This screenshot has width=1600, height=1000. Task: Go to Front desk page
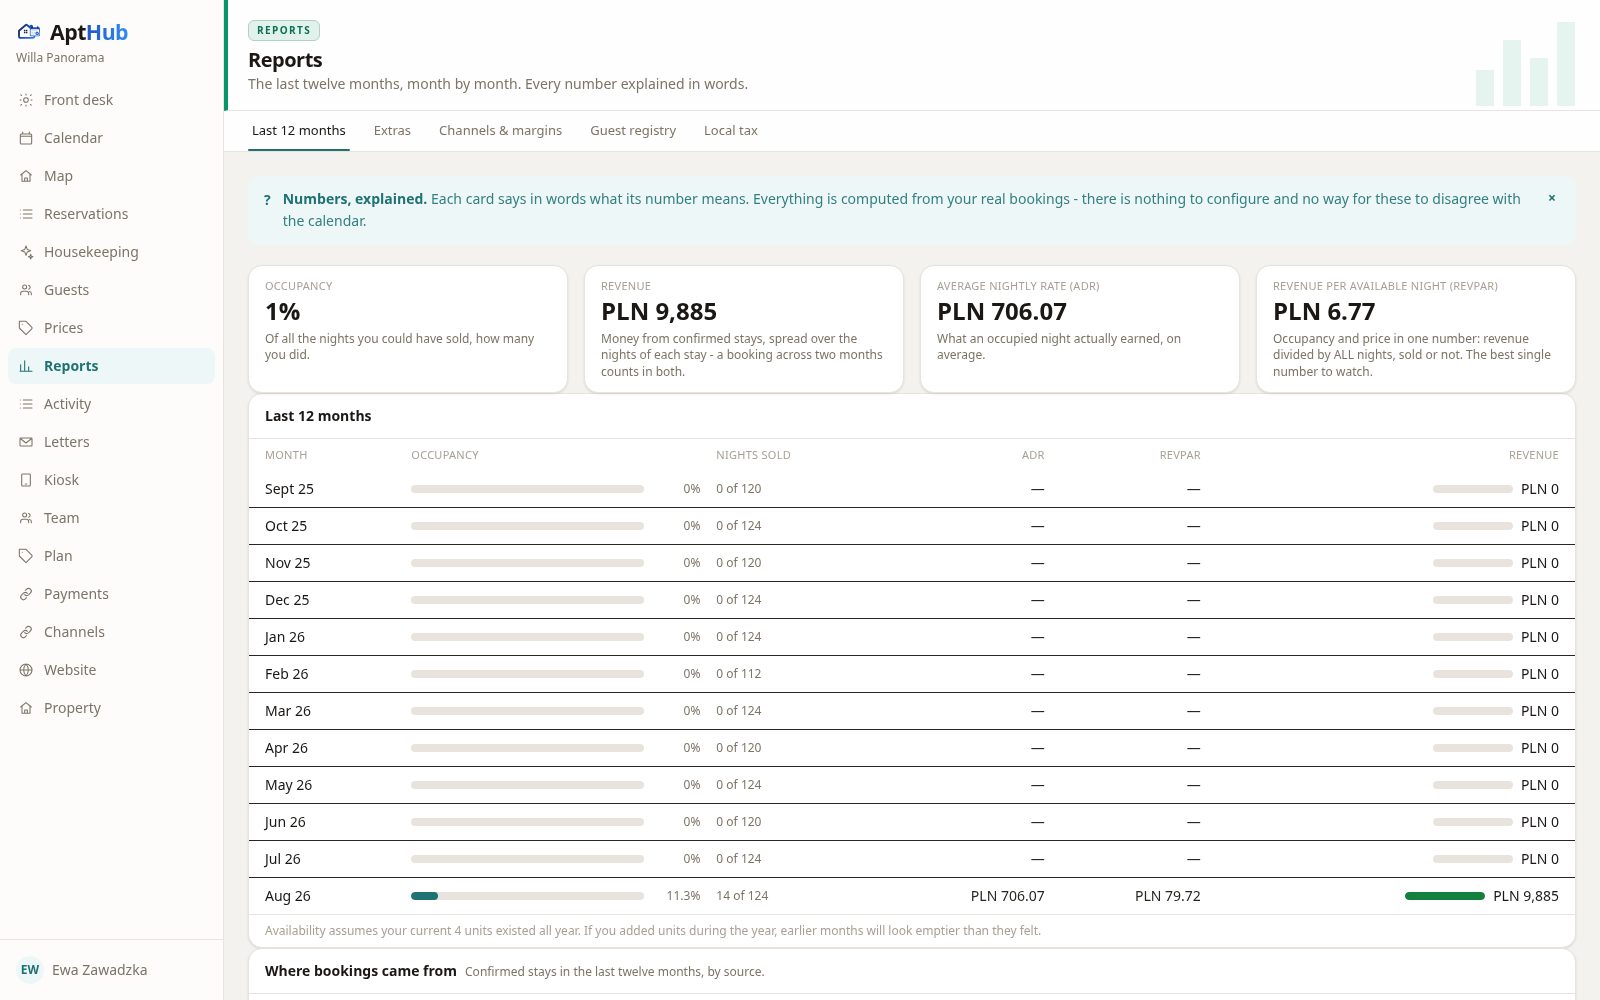tap(111, 100)
